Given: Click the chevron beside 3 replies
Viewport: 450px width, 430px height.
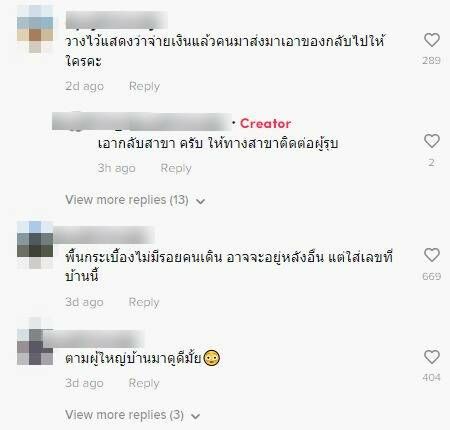Looking at the screenshot, I should (x=196, y=416).
